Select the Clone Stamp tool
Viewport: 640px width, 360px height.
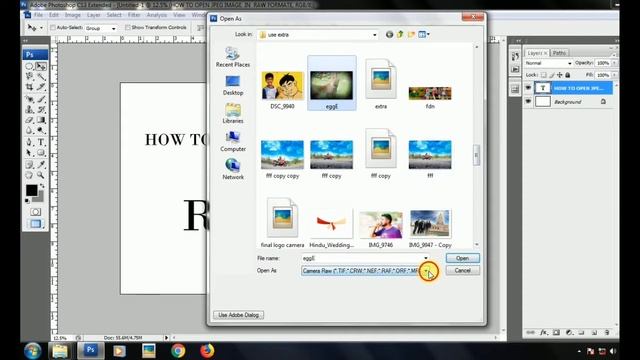(x=29, y=109)
